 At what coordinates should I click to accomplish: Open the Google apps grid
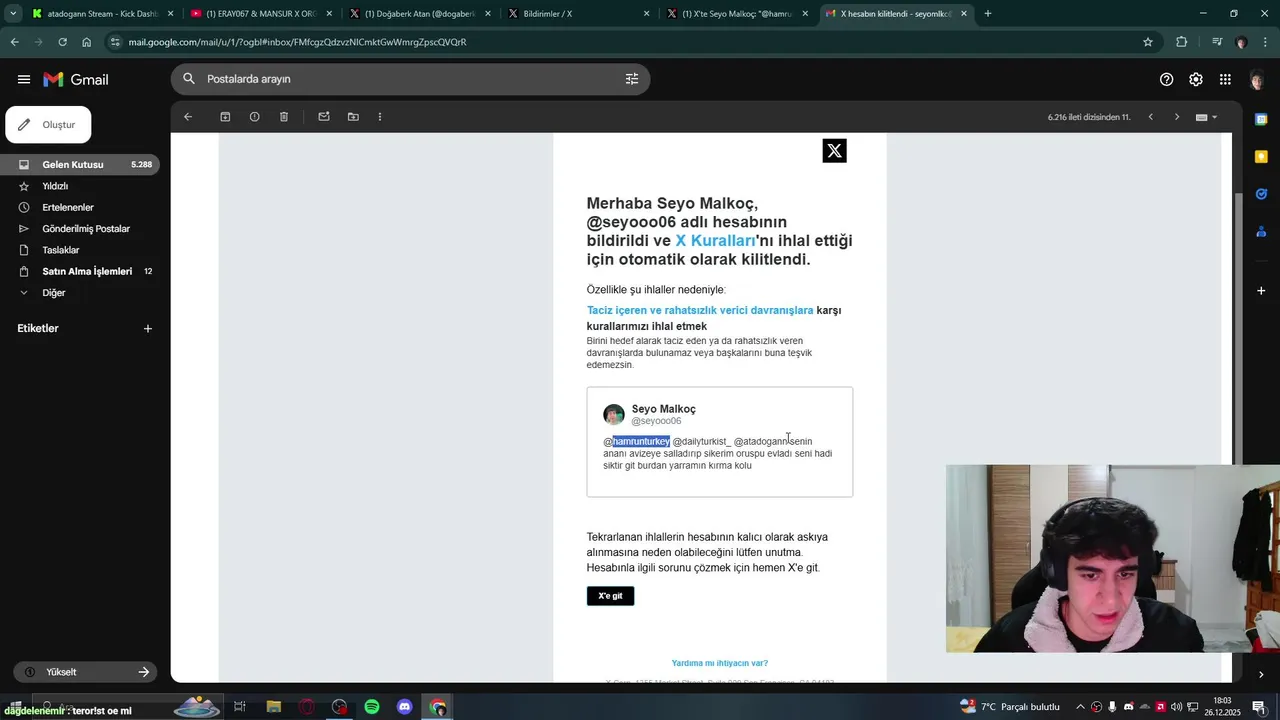(x=1225, y=79)
